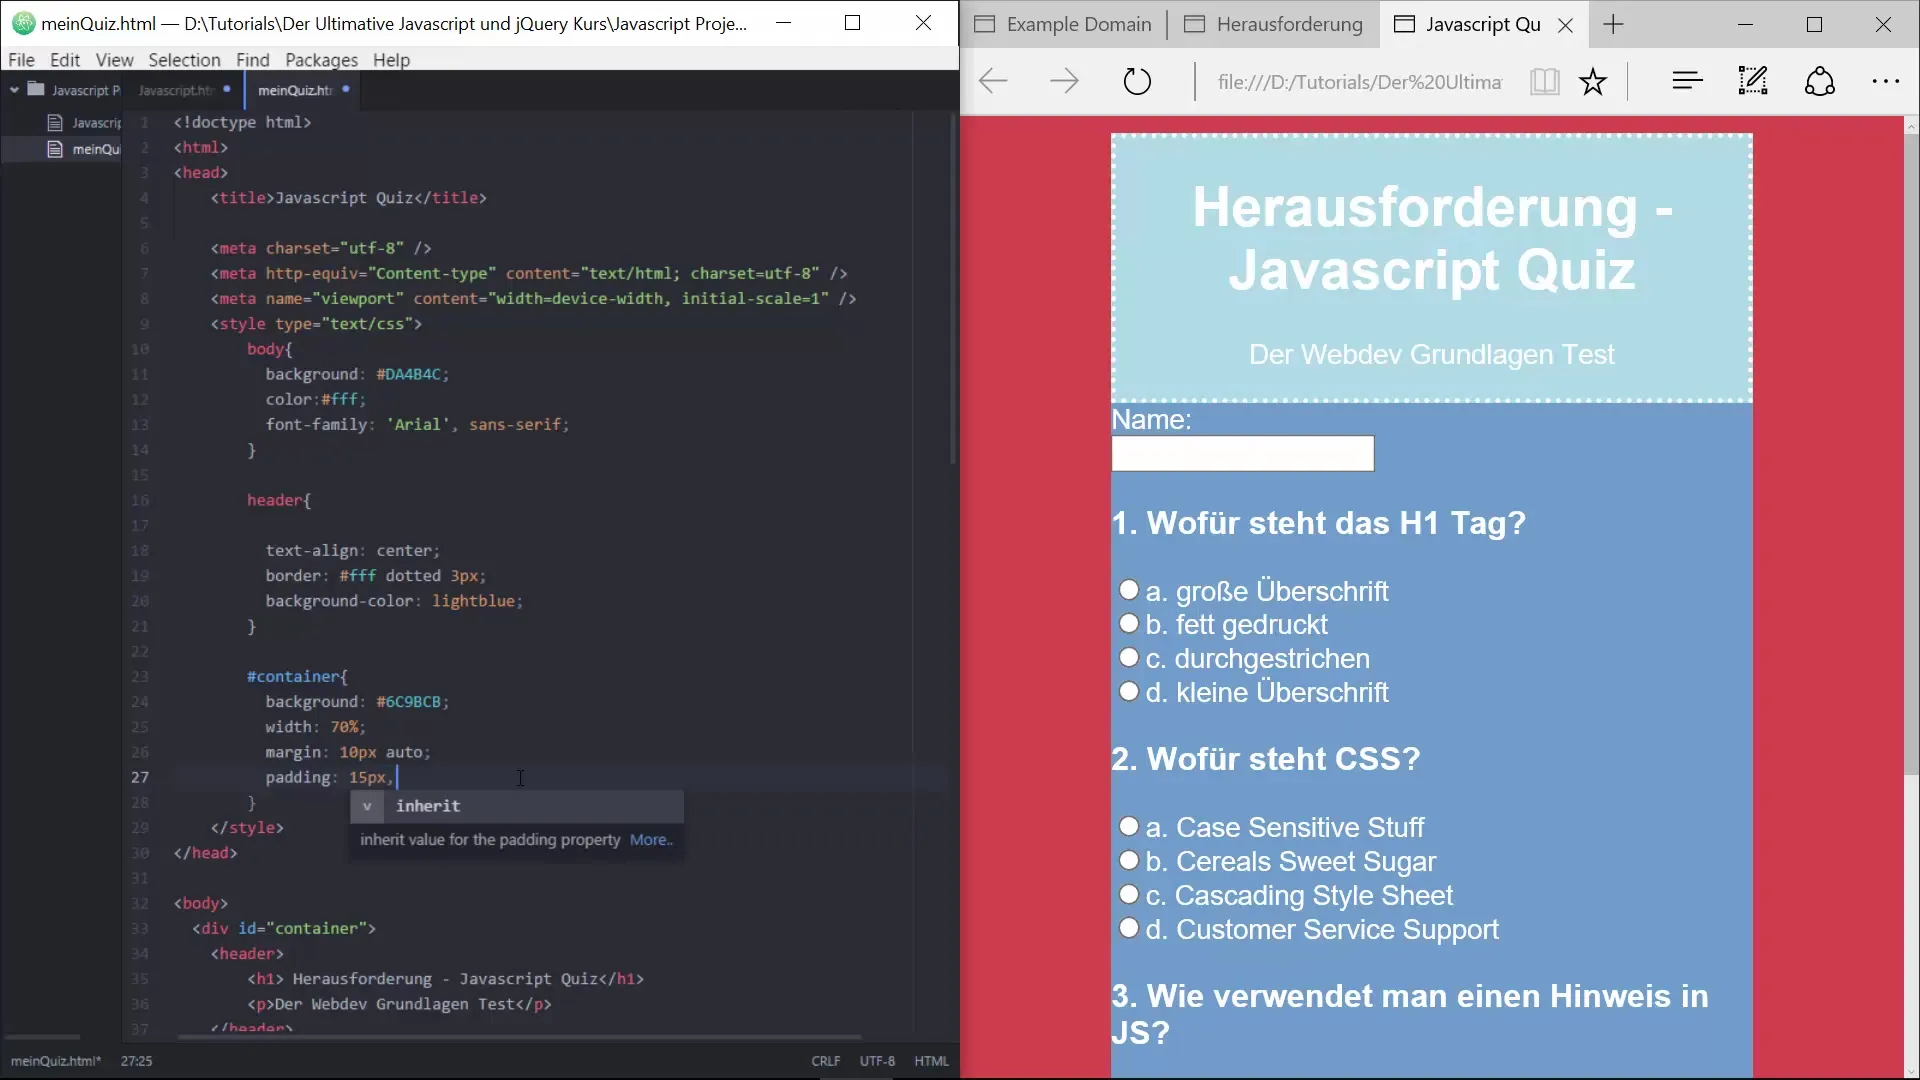This screenshot has width=1920, height=1080.
Task: Click UTF-8 encoding in status bar
Action: (x=877, y=1061)
